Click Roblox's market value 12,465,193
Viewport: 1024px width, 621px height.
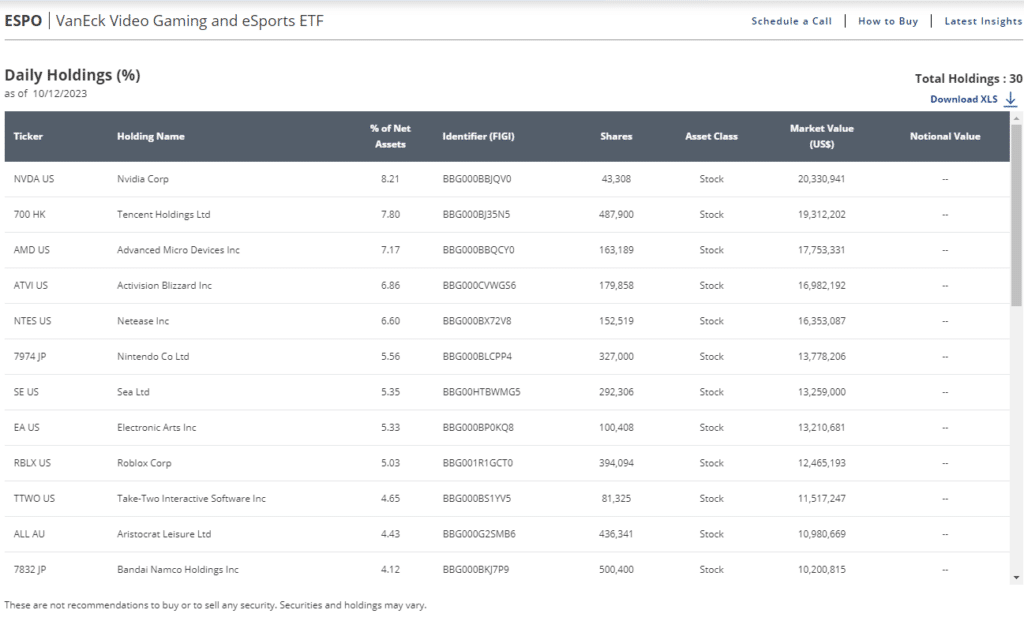822,463
